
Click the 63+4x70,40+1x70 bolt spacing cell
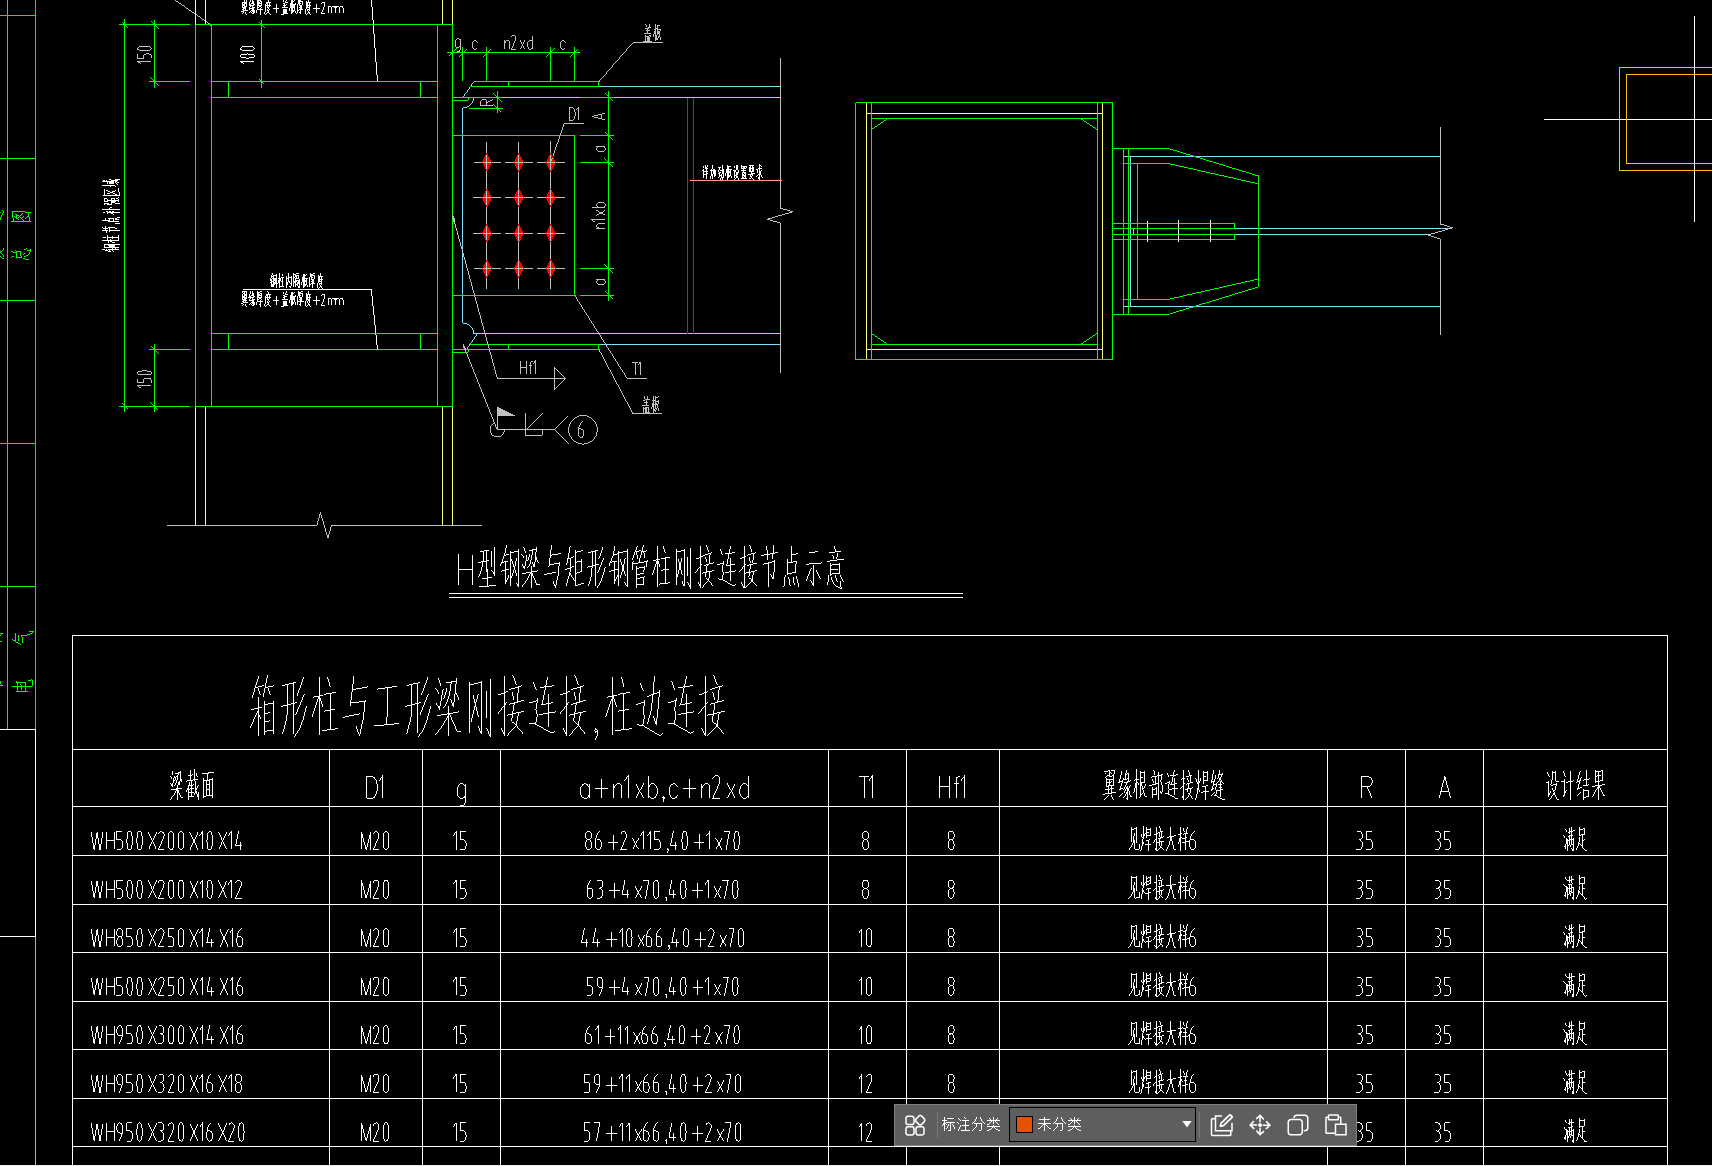pos(662,890)
